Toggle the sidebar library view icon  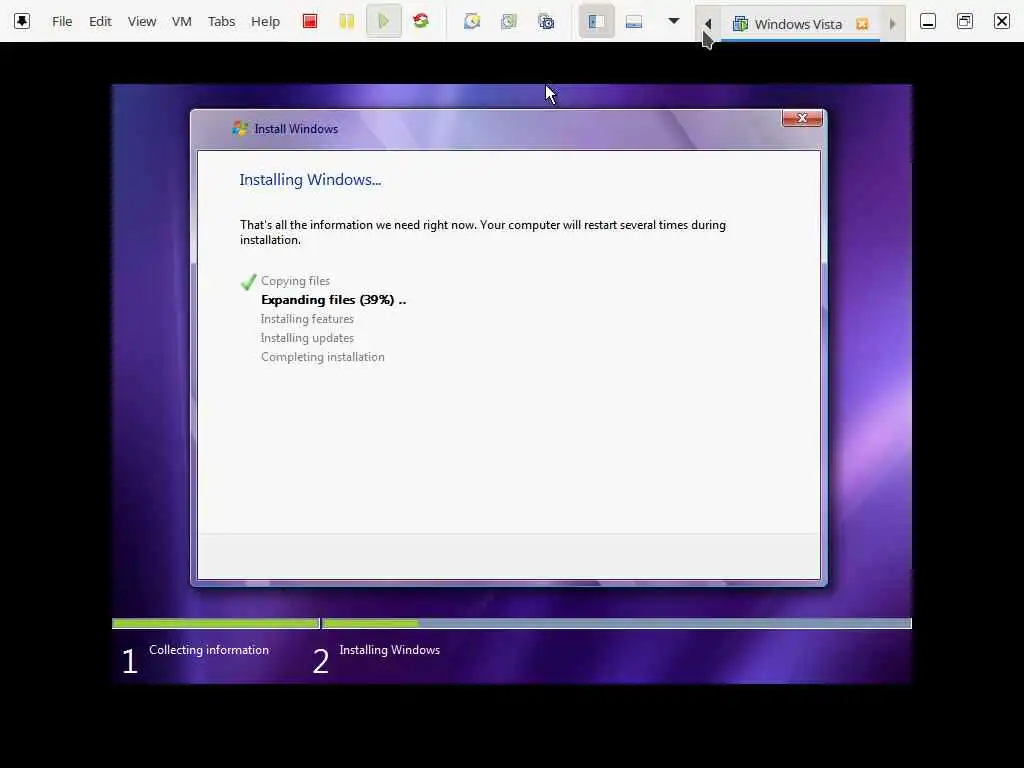pyautogui.click(x=596, y=22)
